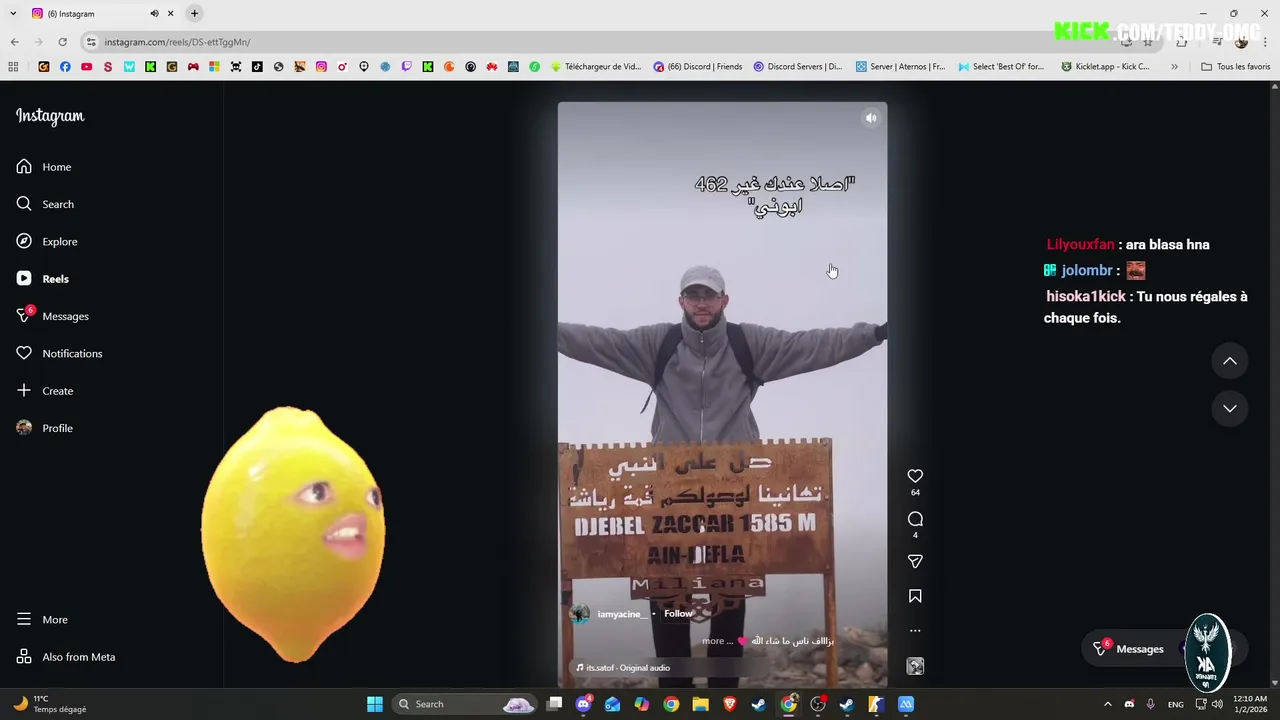Click Create to start a new post
Image resolution: width=1280 pixels, height=720 pixels.
pyautogui.click(x=44, y=391)
